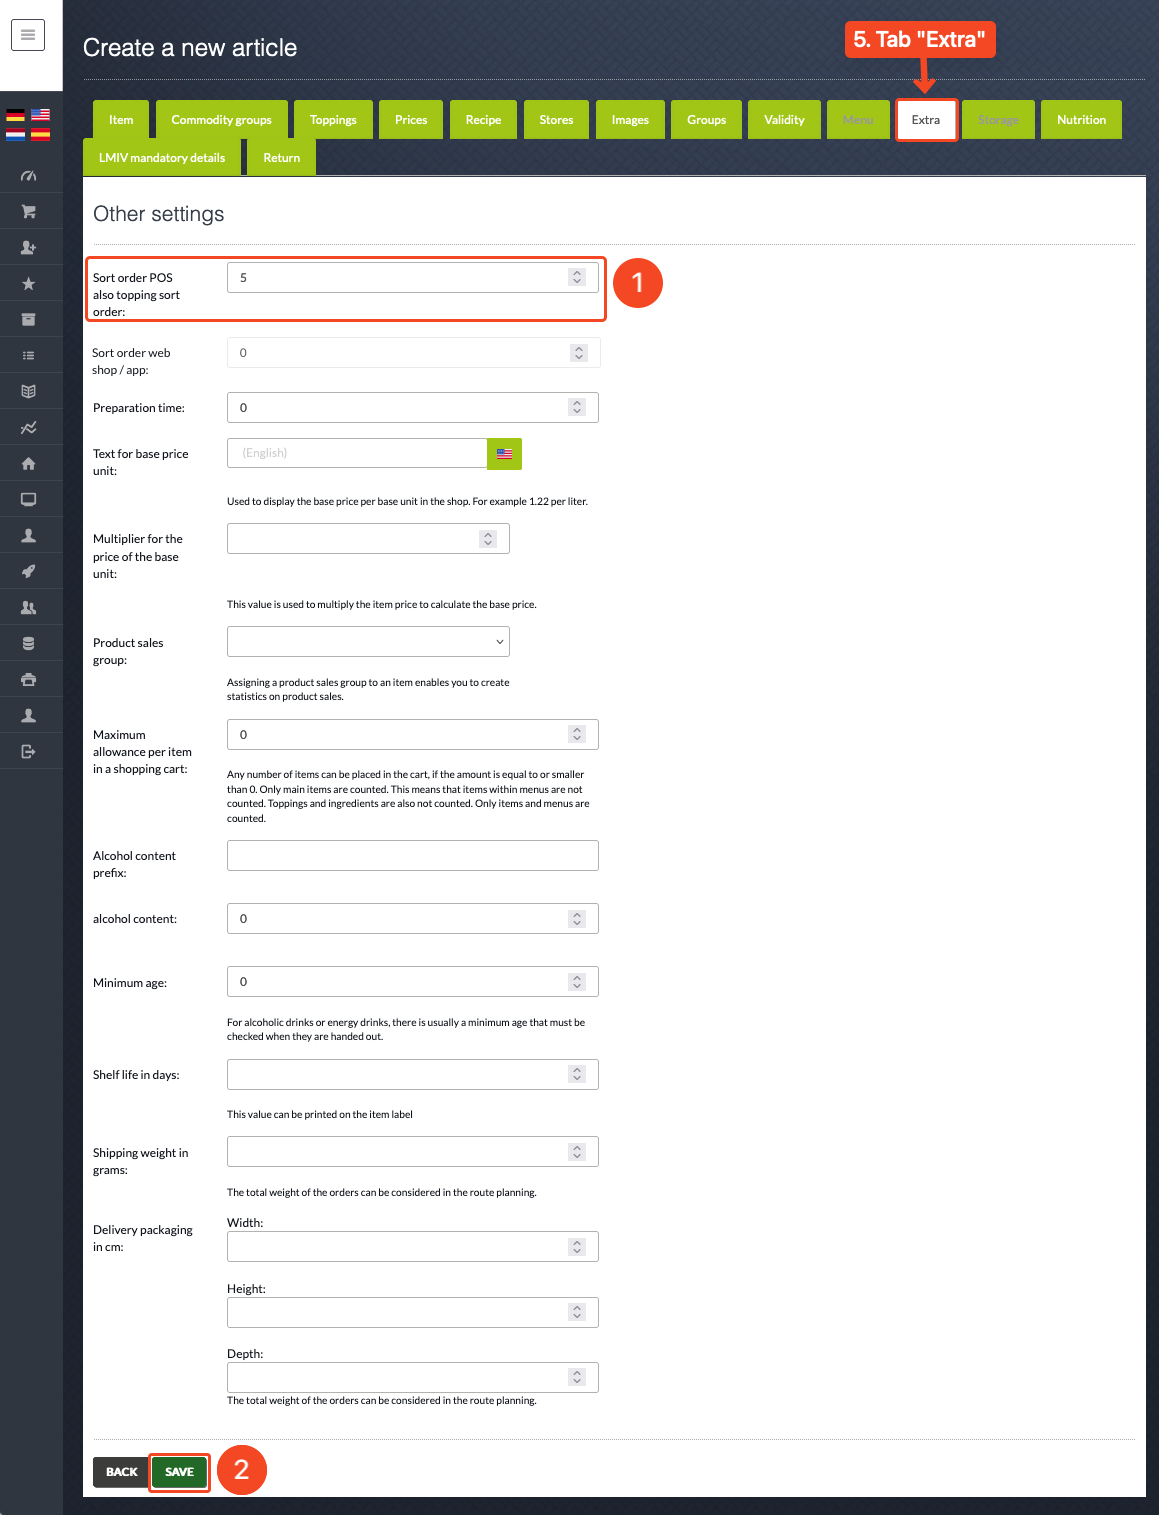Viewport: 1159px width, 1515px height.
Task: Click the BACK button
Action: (121, 1472)
